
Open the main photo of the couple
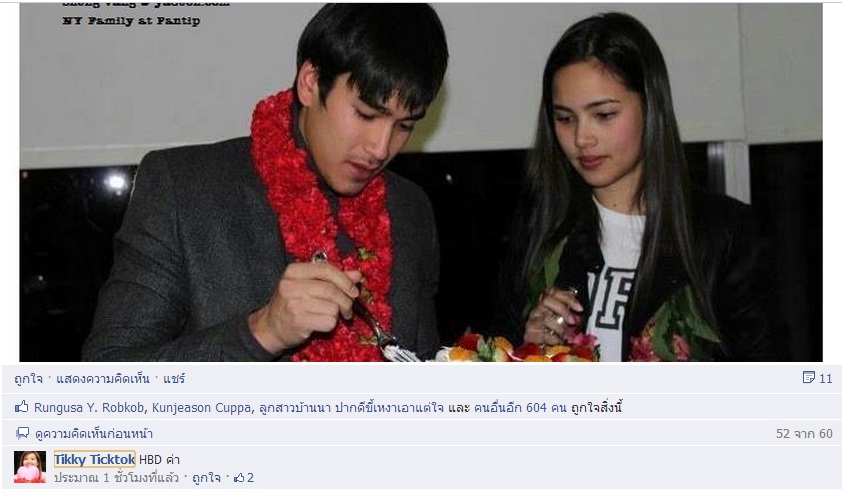click(421, 182)
